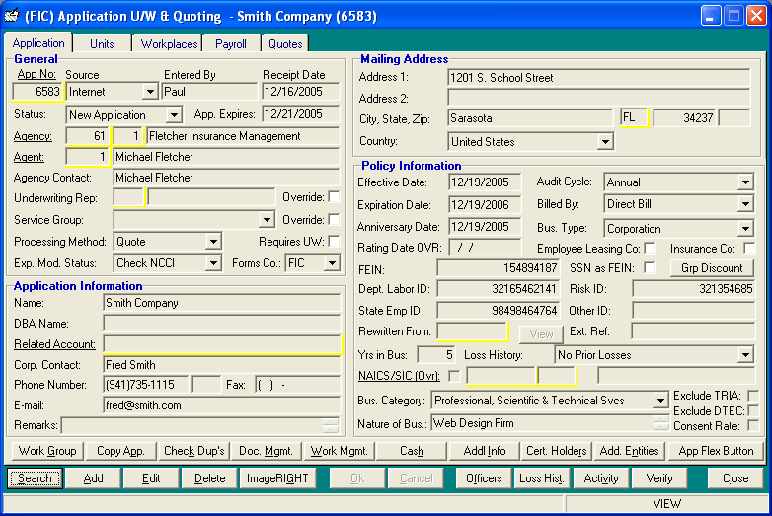Check the Insurance Co checkbox
The width and height of the screenshot is (772, 516).
click(749, 248)
